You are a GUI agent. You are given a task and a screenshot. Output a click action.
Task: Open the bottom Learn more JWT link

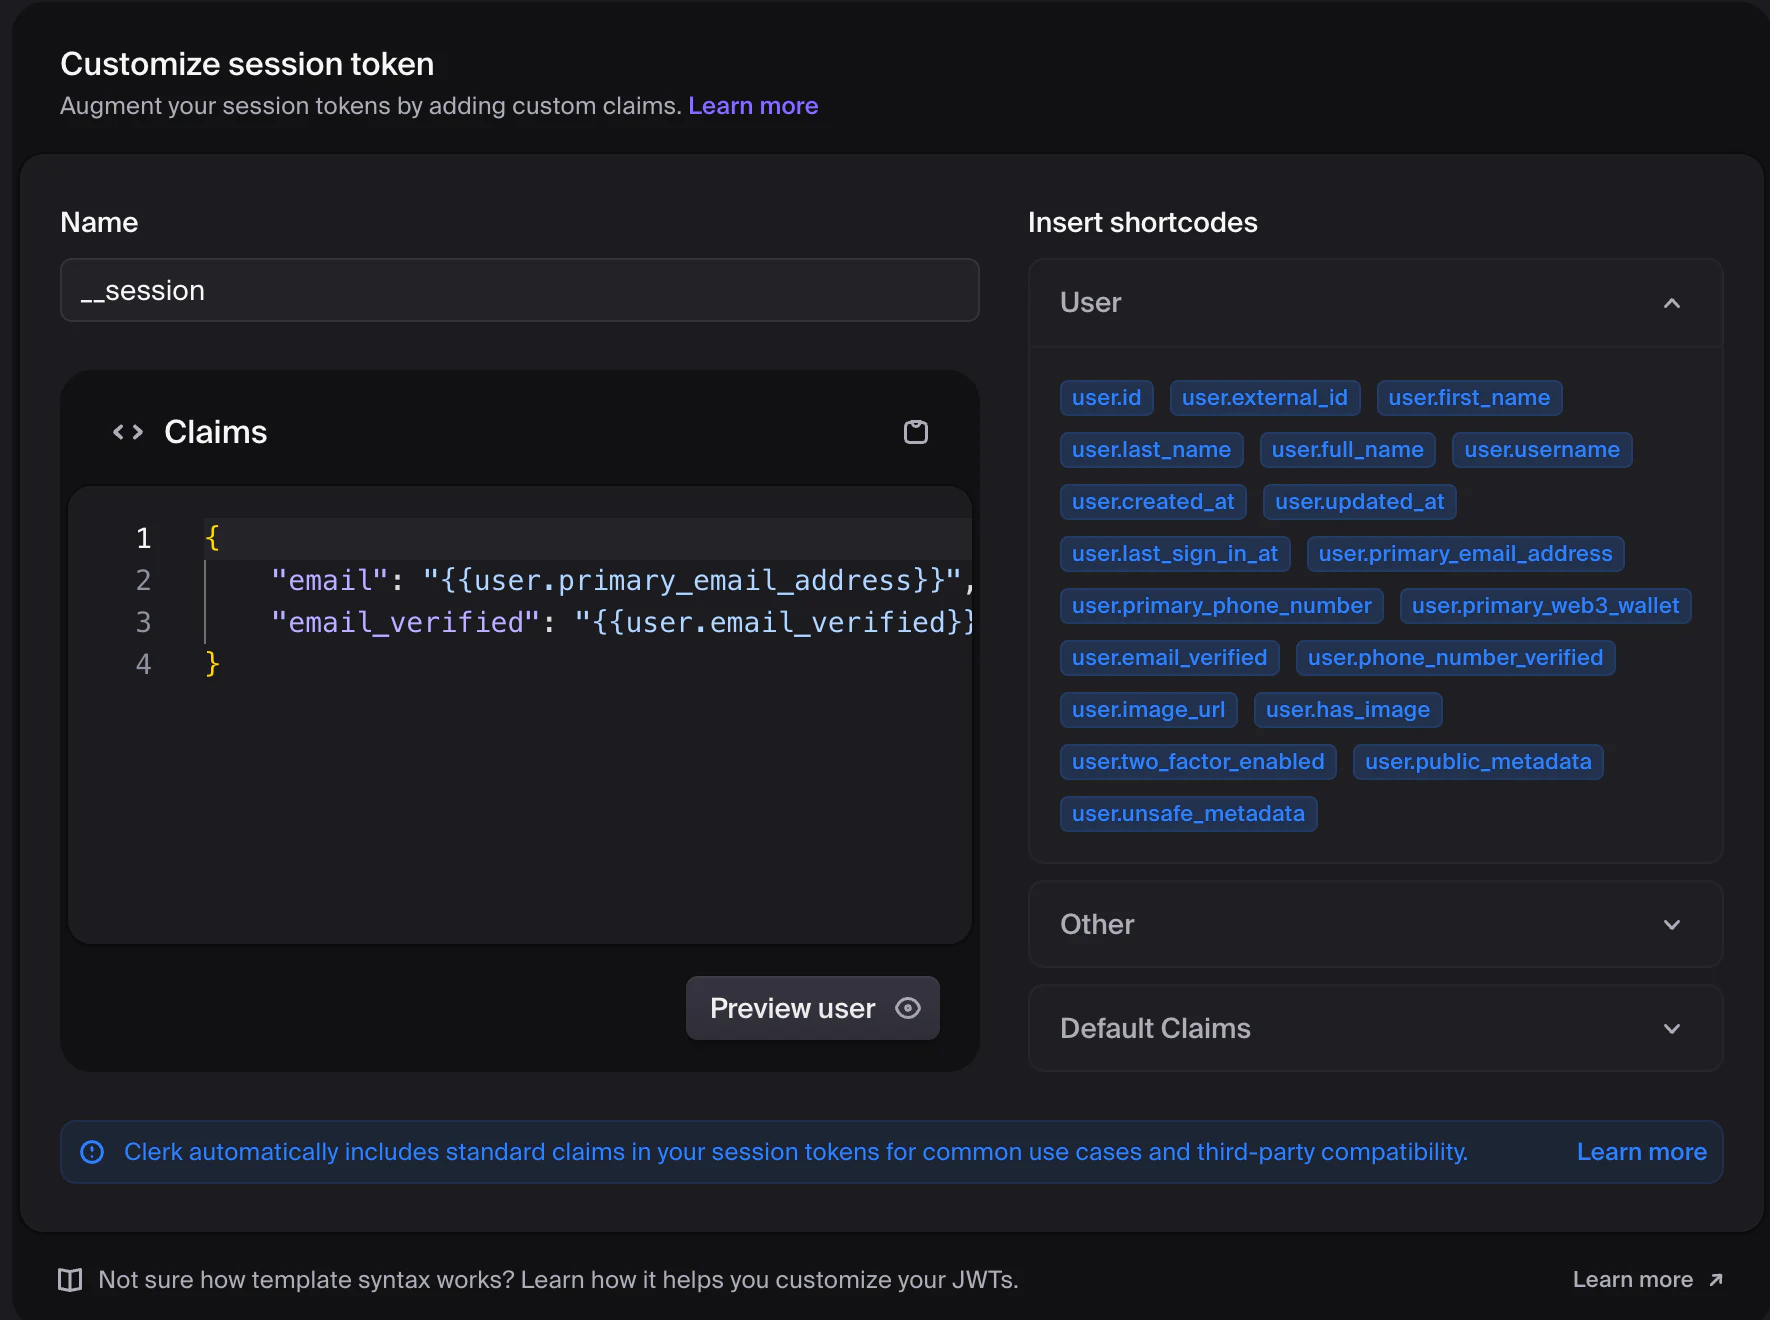[1647, 1280]
